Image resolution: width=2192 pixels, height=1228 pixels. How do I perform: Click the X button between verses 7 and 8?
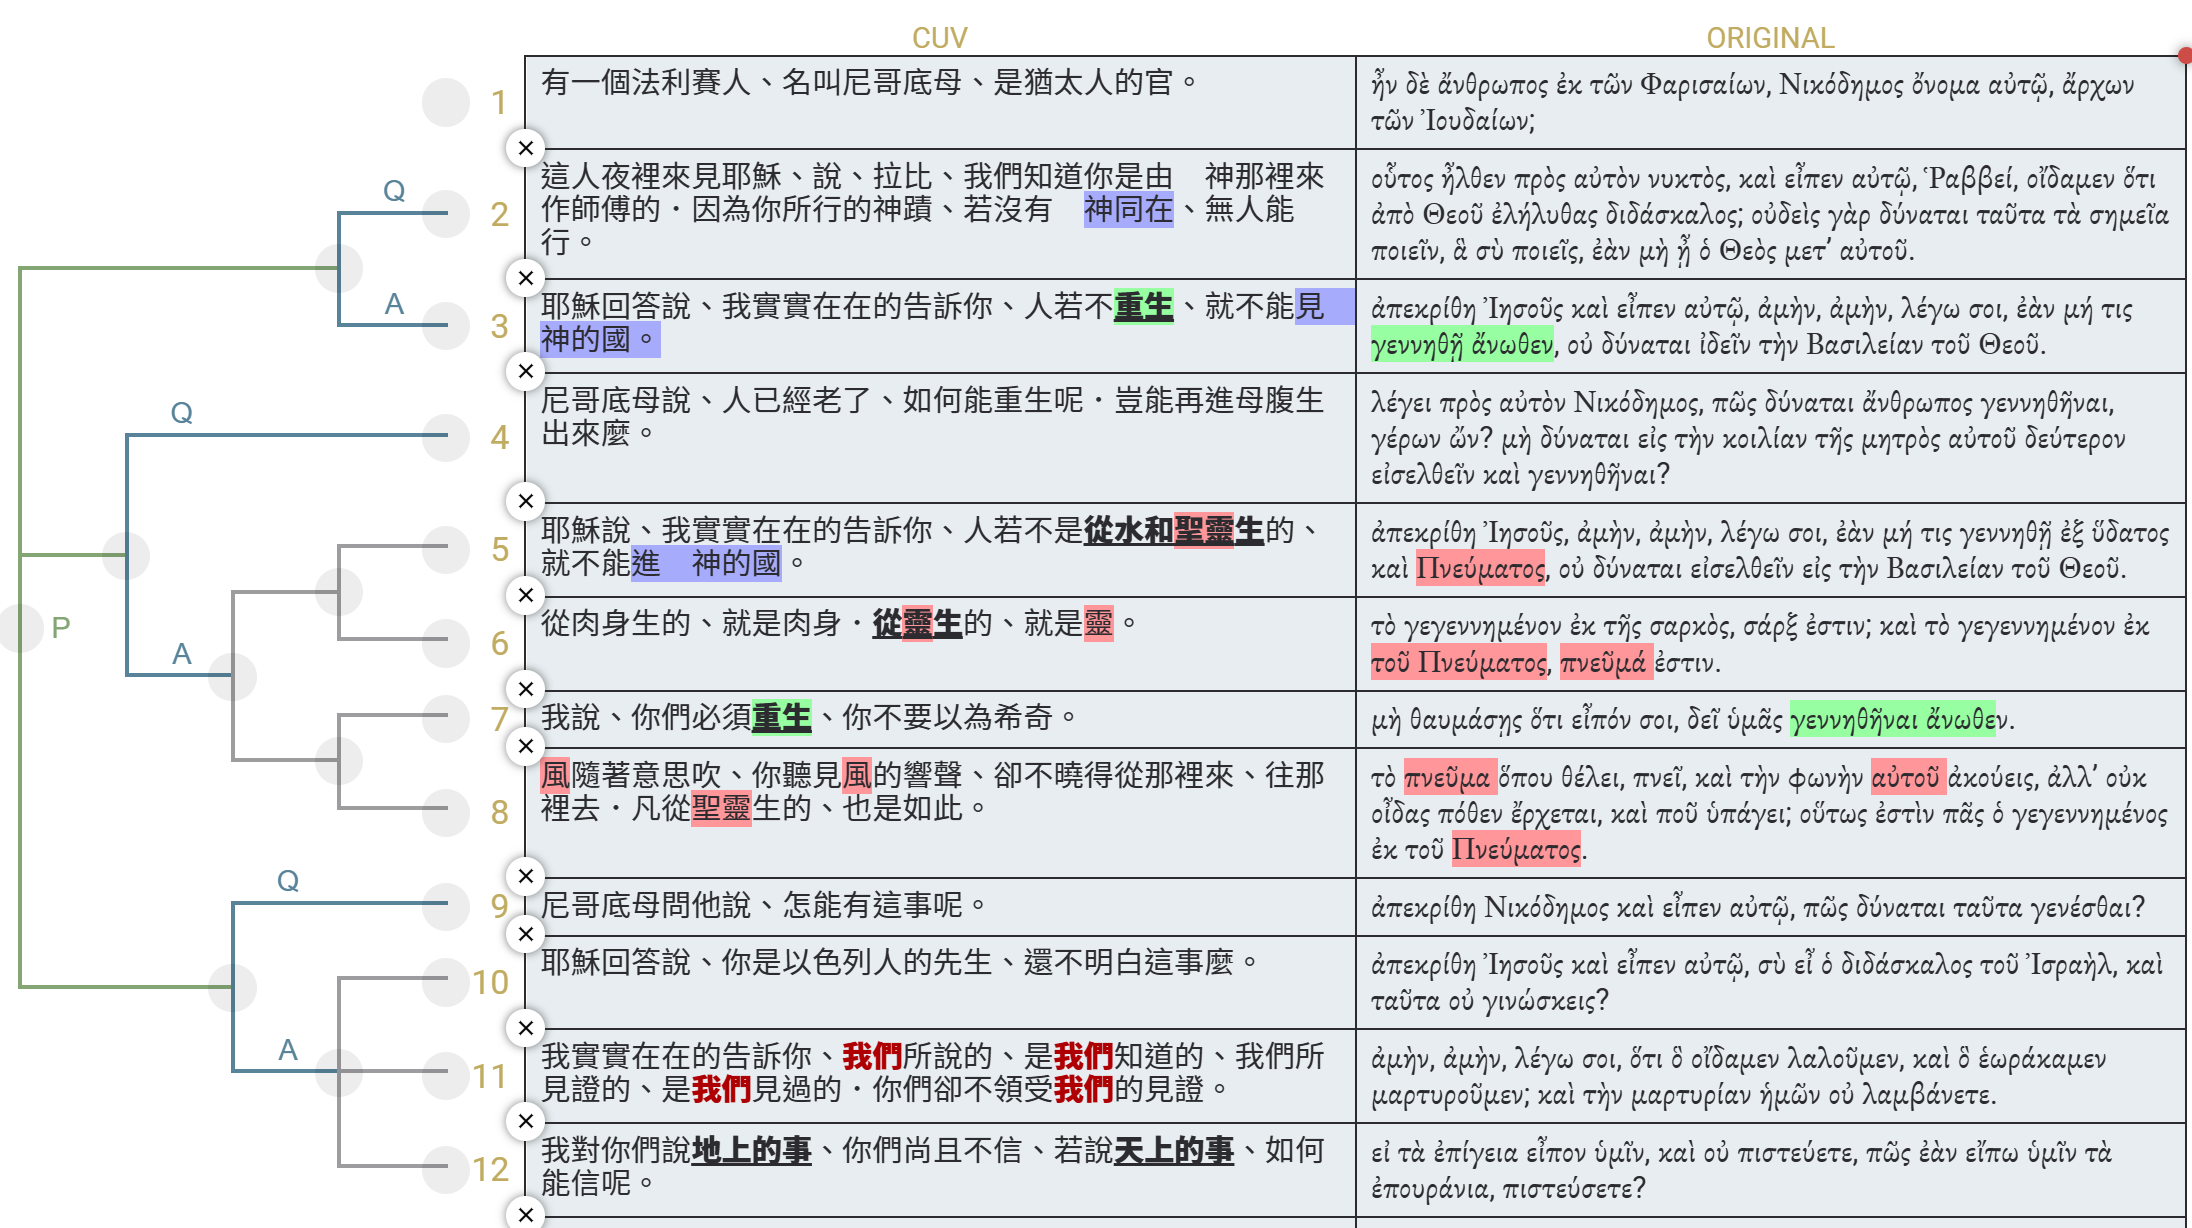coord(526,746)
